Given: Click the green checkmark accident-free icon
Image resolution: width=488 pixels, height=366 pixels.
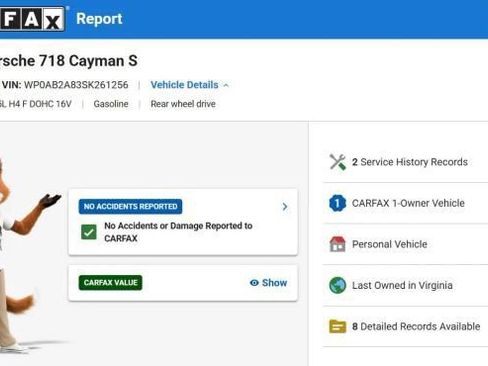Looking at the screenshot, I should (x=89, y=232).
